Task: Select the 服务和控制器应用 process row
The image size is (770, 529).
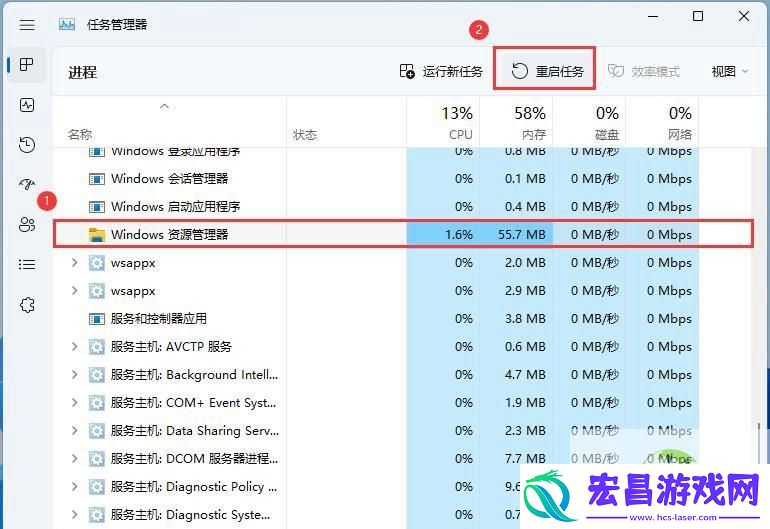Action: pyautogui.click(x=376, y=319)
